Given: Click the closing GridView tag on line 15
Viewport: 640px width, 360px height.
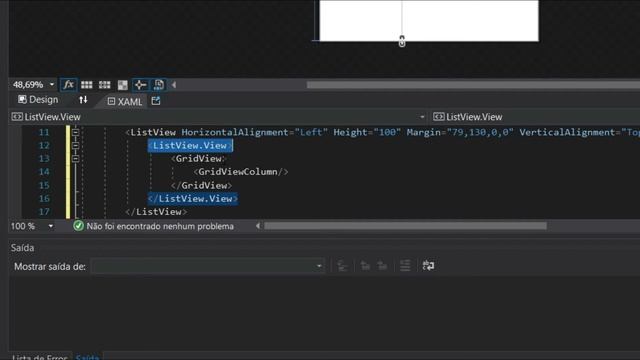Looking at the screenshot, I should (x=201, y=185).
